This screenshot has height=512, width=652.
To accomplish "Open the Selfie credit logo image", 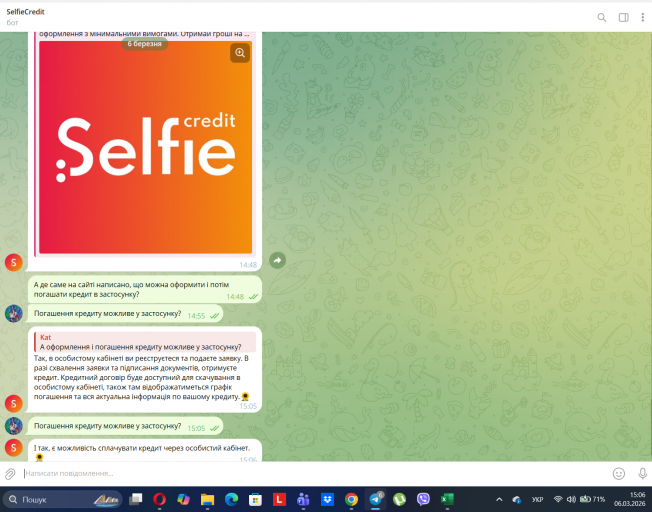I will 145,147.
